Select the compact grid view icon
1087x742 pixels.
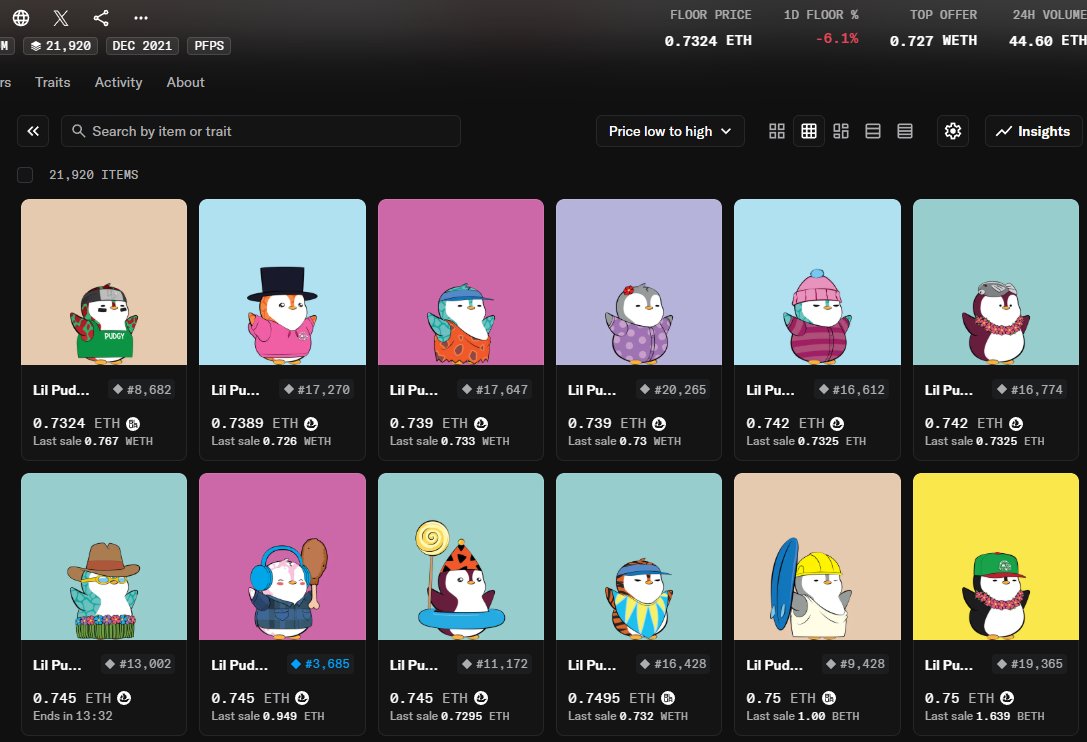tap(808, 131)
